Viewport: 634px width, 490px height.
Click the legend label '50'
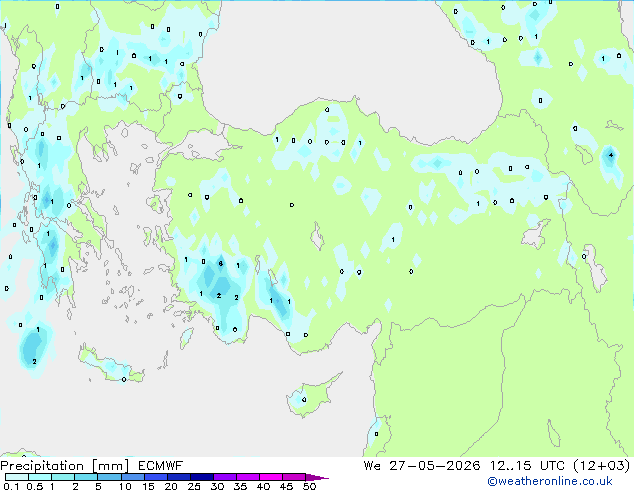coord(310,486)
